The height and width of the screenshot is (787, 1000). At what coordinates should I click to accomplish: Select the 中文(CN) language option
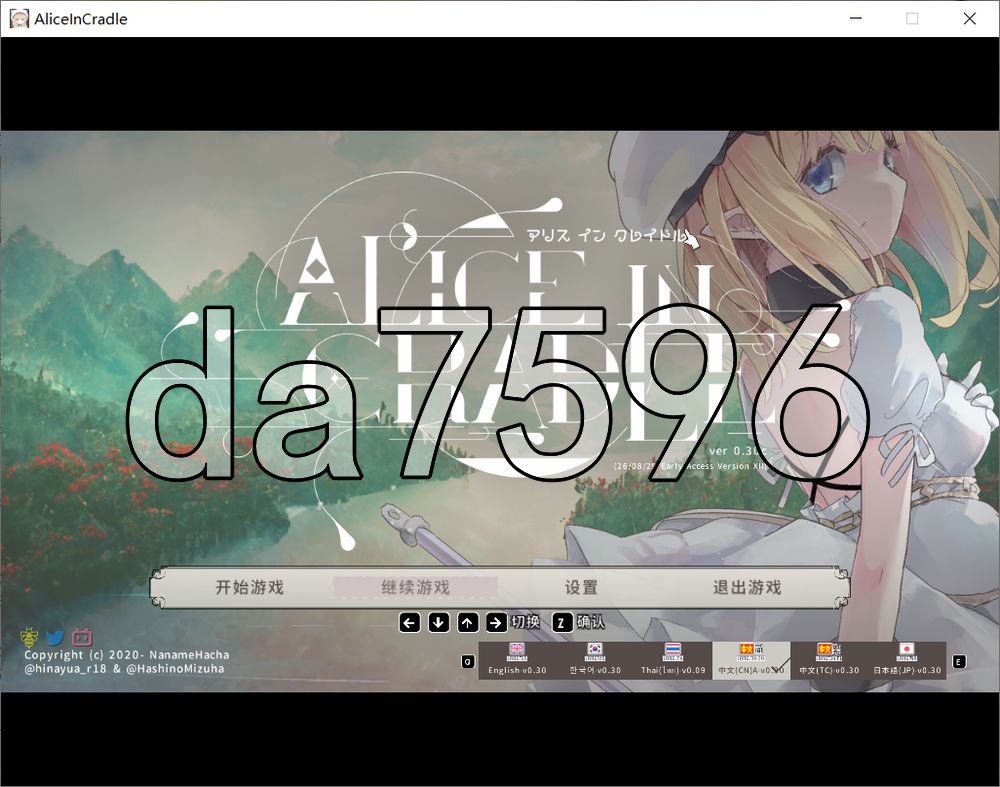point(751,660)
